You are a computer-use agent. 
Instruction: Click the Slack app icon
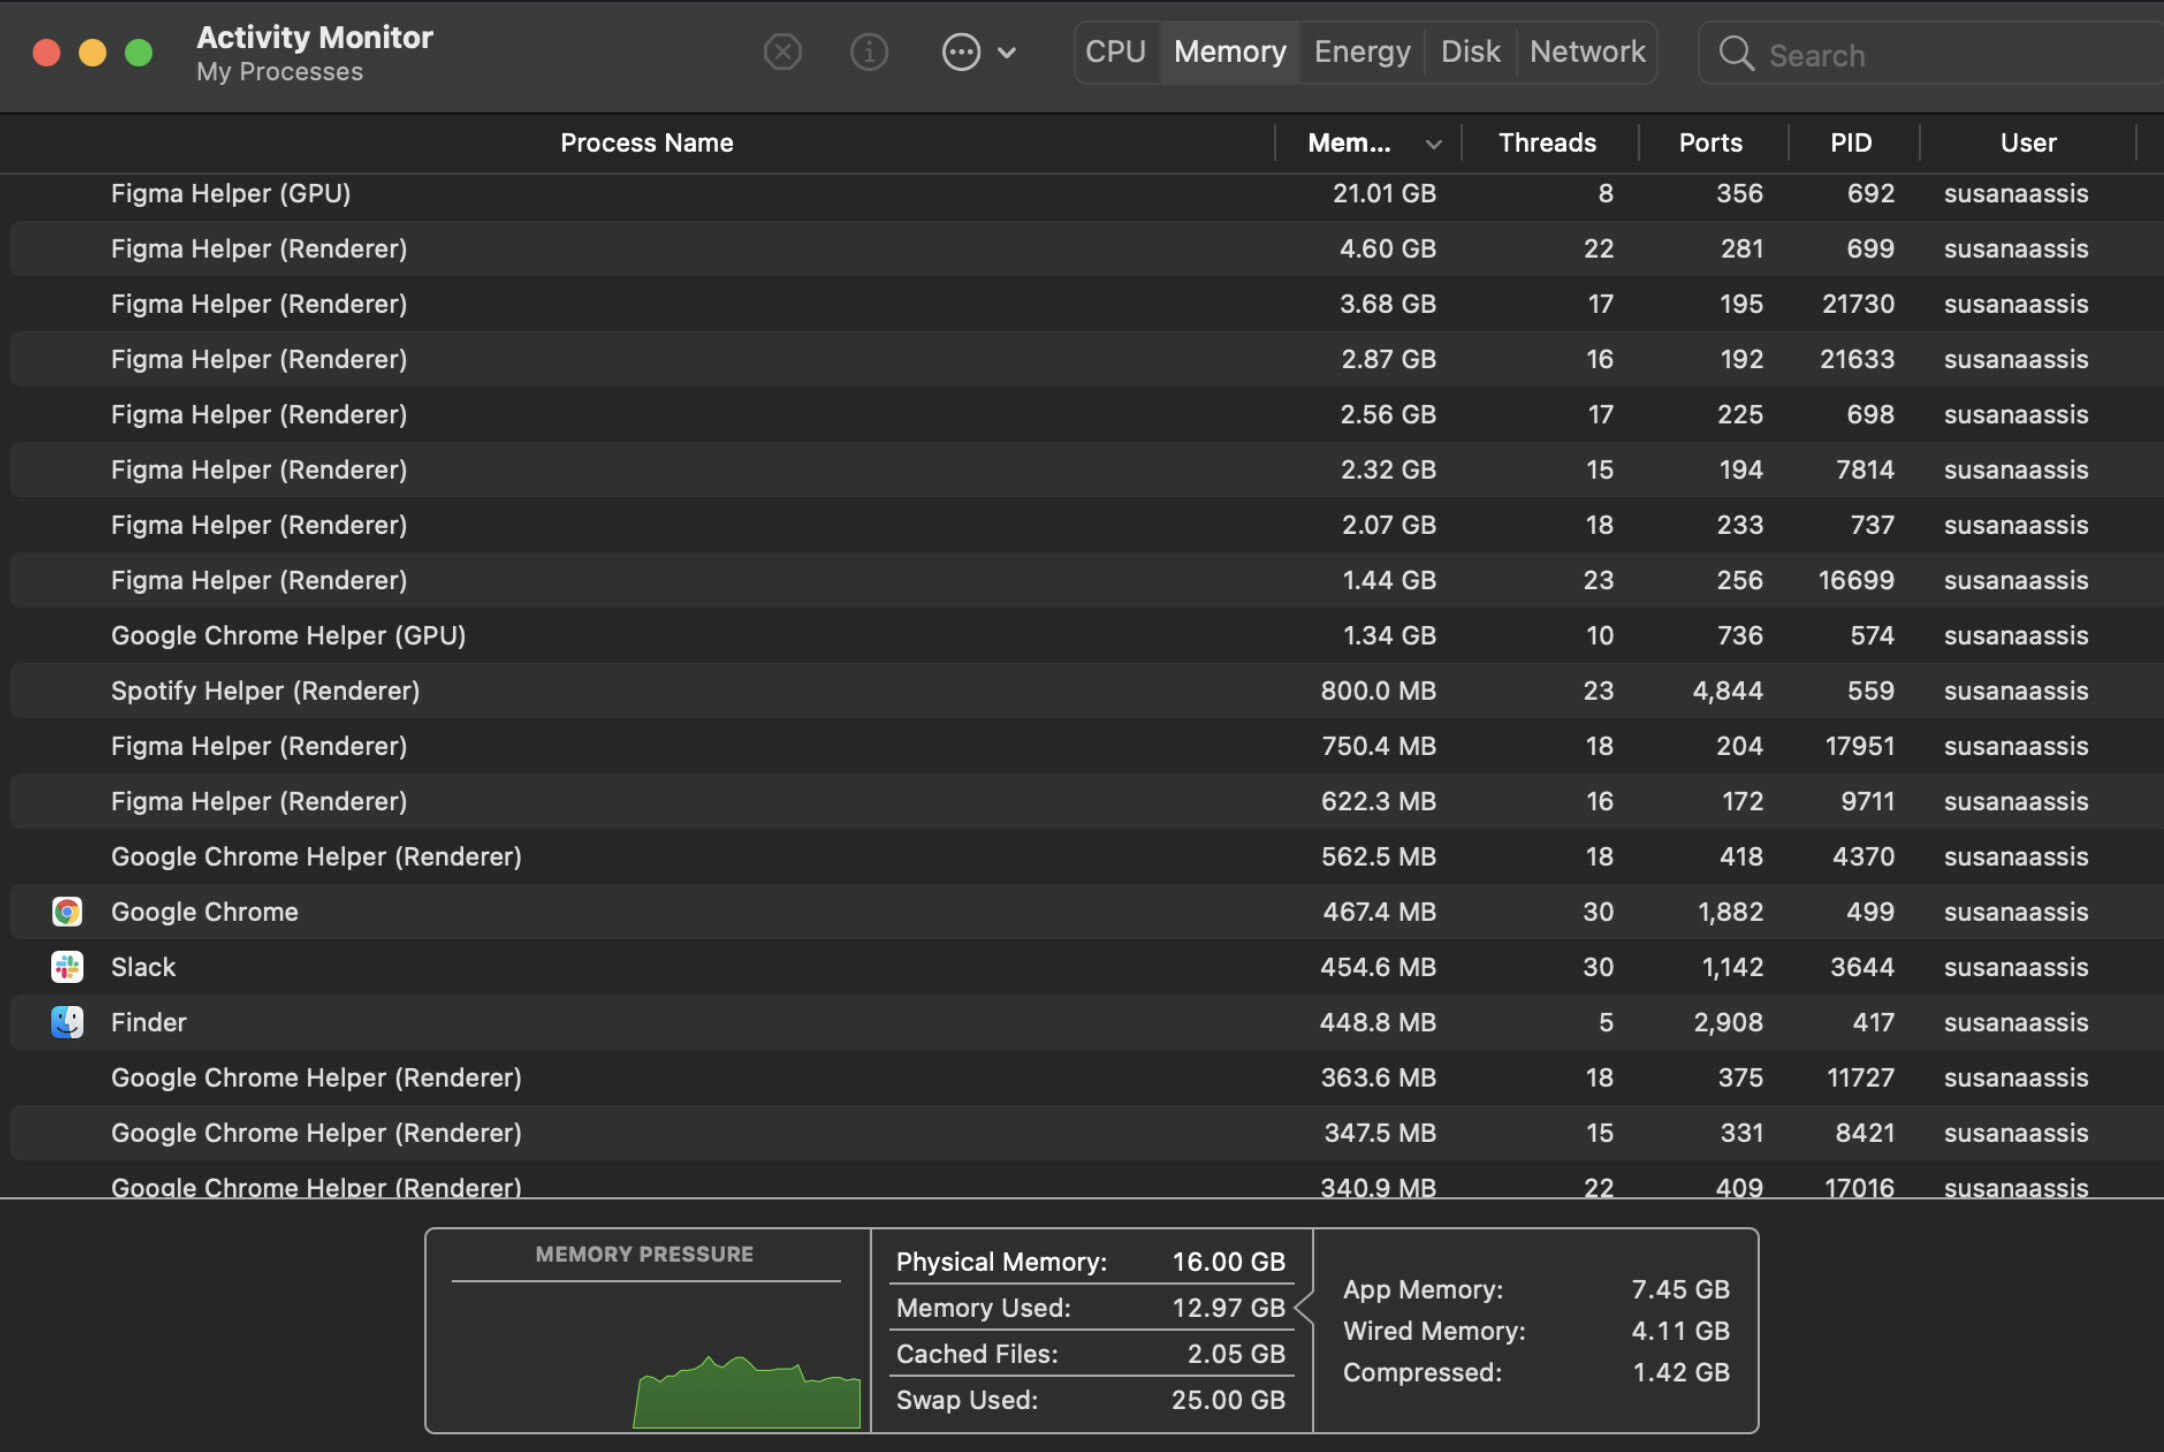(67, 967)
